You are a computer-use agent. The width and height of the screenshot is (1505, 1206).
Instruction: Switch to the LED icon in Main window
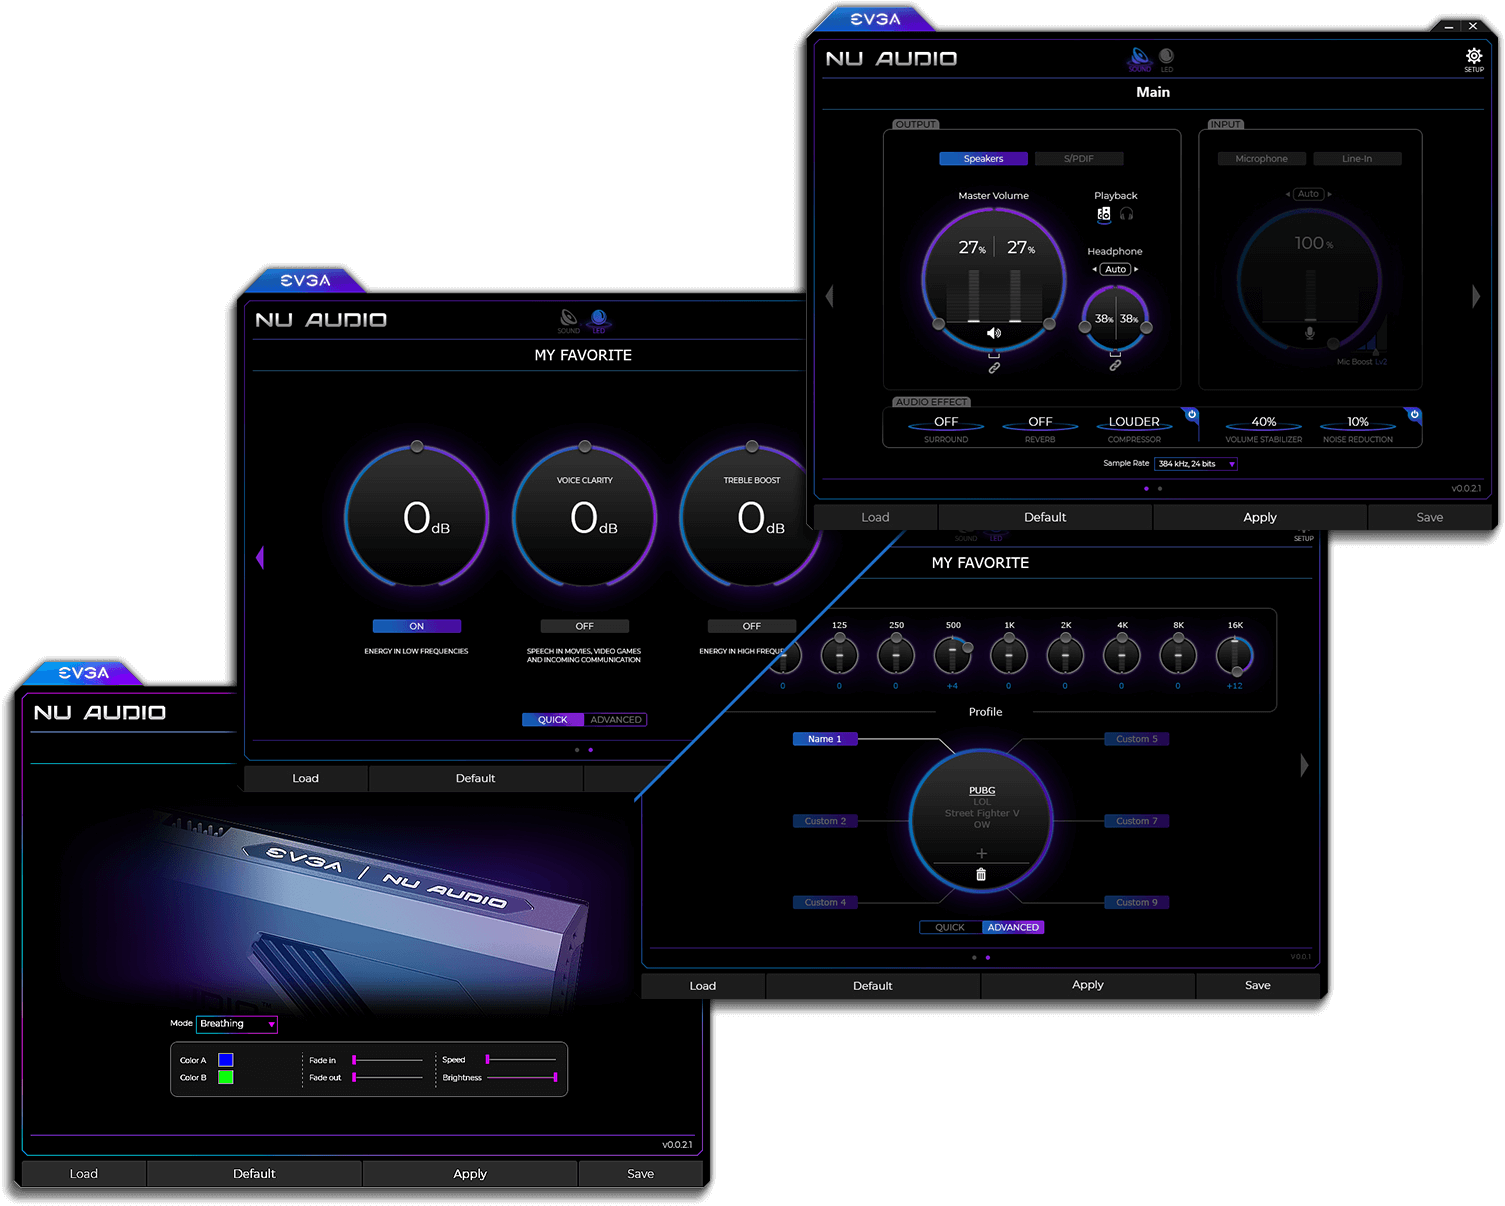(1166, 57)
